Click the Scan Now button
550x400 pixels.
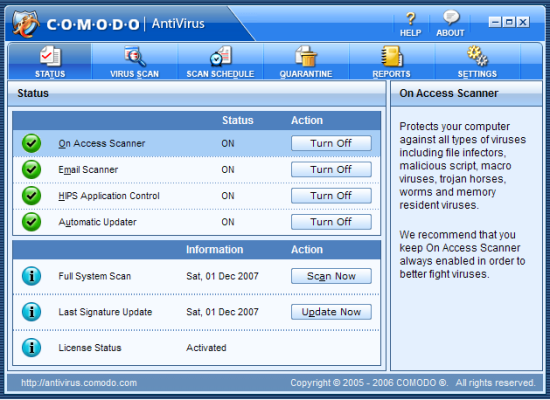[331, 276]
